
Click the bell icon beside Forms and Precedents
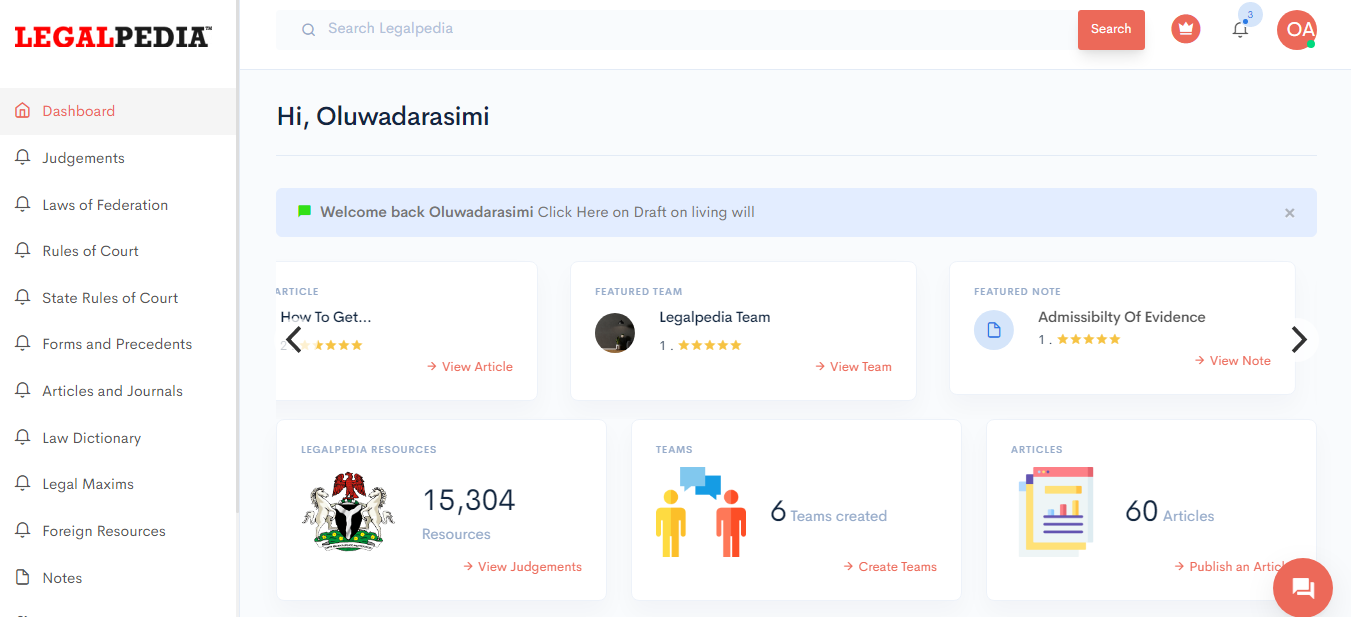(x=22, y=344)
